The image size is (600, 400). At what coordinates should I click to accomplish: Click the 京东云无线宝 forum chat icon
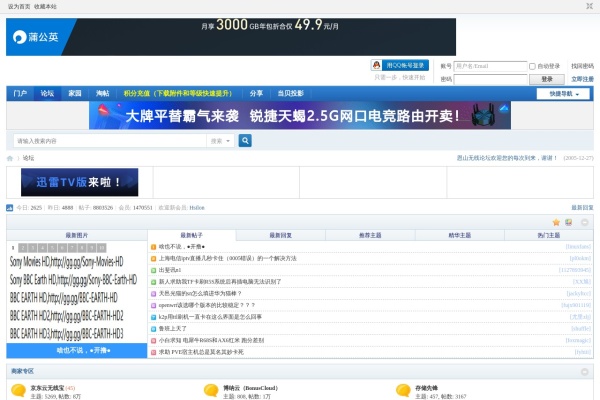(20, 391)
